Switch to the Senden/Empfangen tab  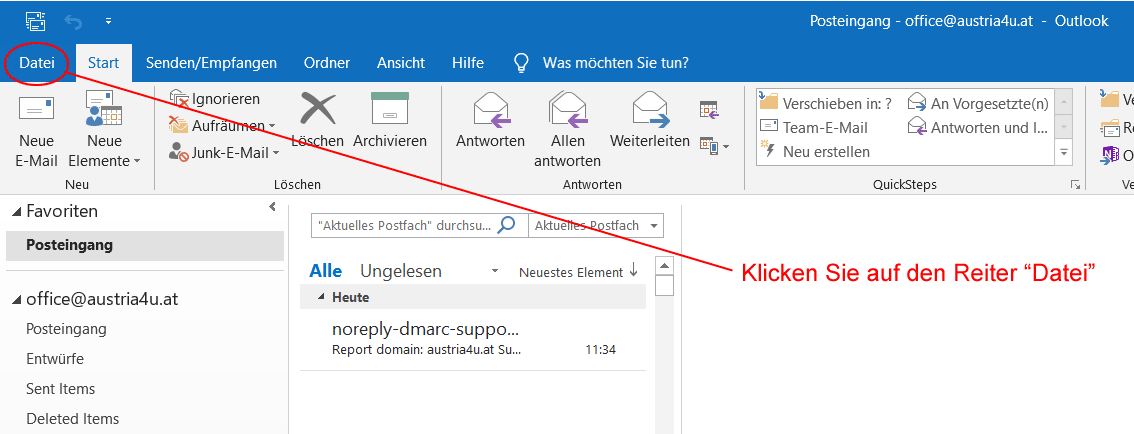pos(211,63)
